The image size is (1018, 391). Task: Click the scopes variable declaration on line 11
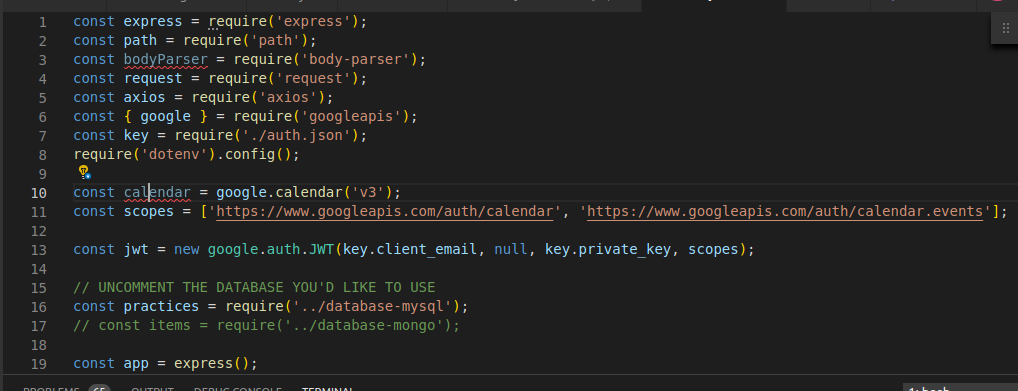click(x=149, y=212)
